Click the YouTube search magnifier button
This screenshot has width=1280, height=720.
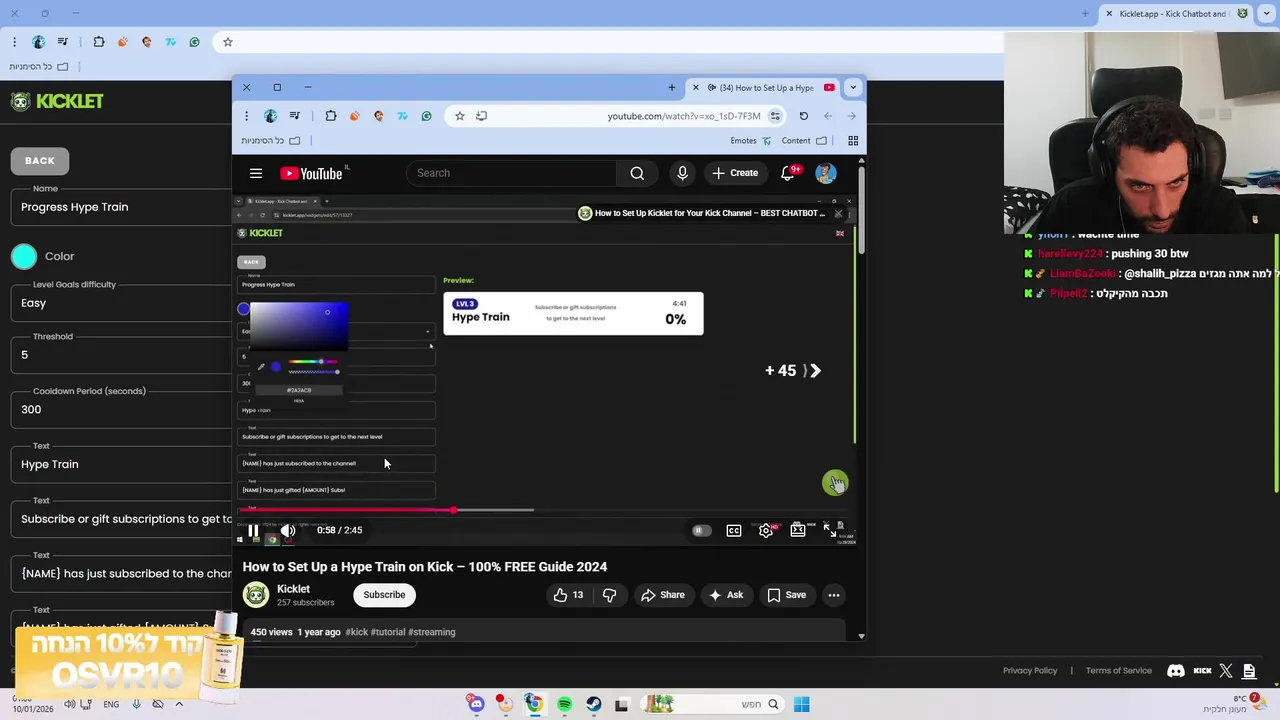coord(637,173)
